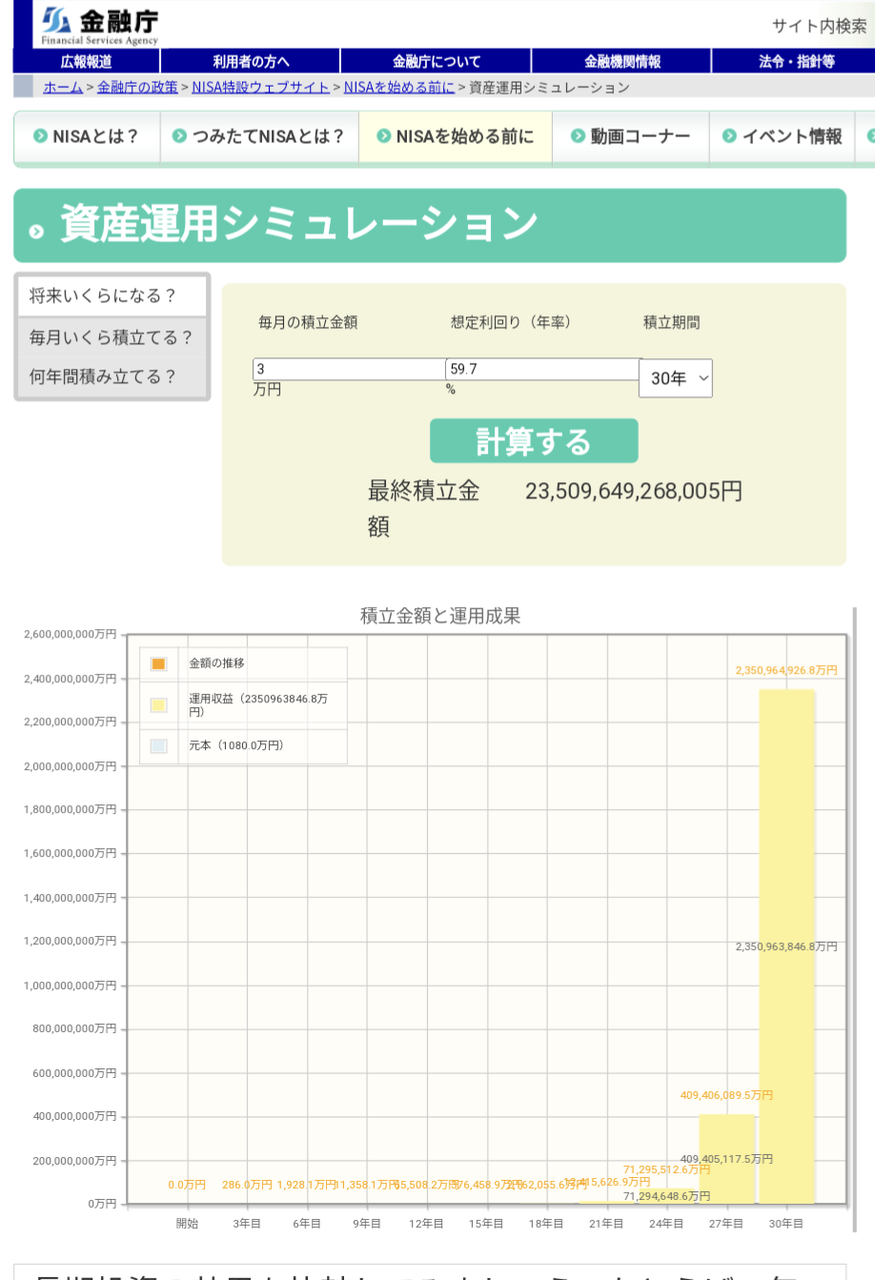Select the NISAを始める前に tab

[x=455, y=137]
